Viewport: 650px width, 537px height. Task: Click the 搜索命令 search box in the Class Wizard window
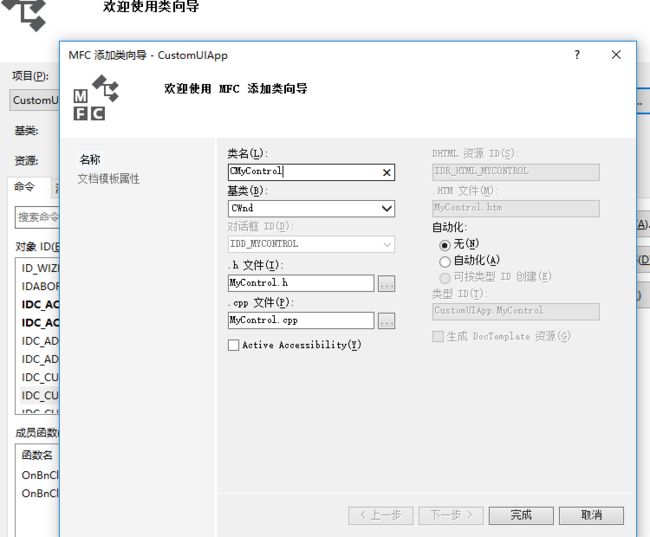pyautogui.click(x=37, y=217)
